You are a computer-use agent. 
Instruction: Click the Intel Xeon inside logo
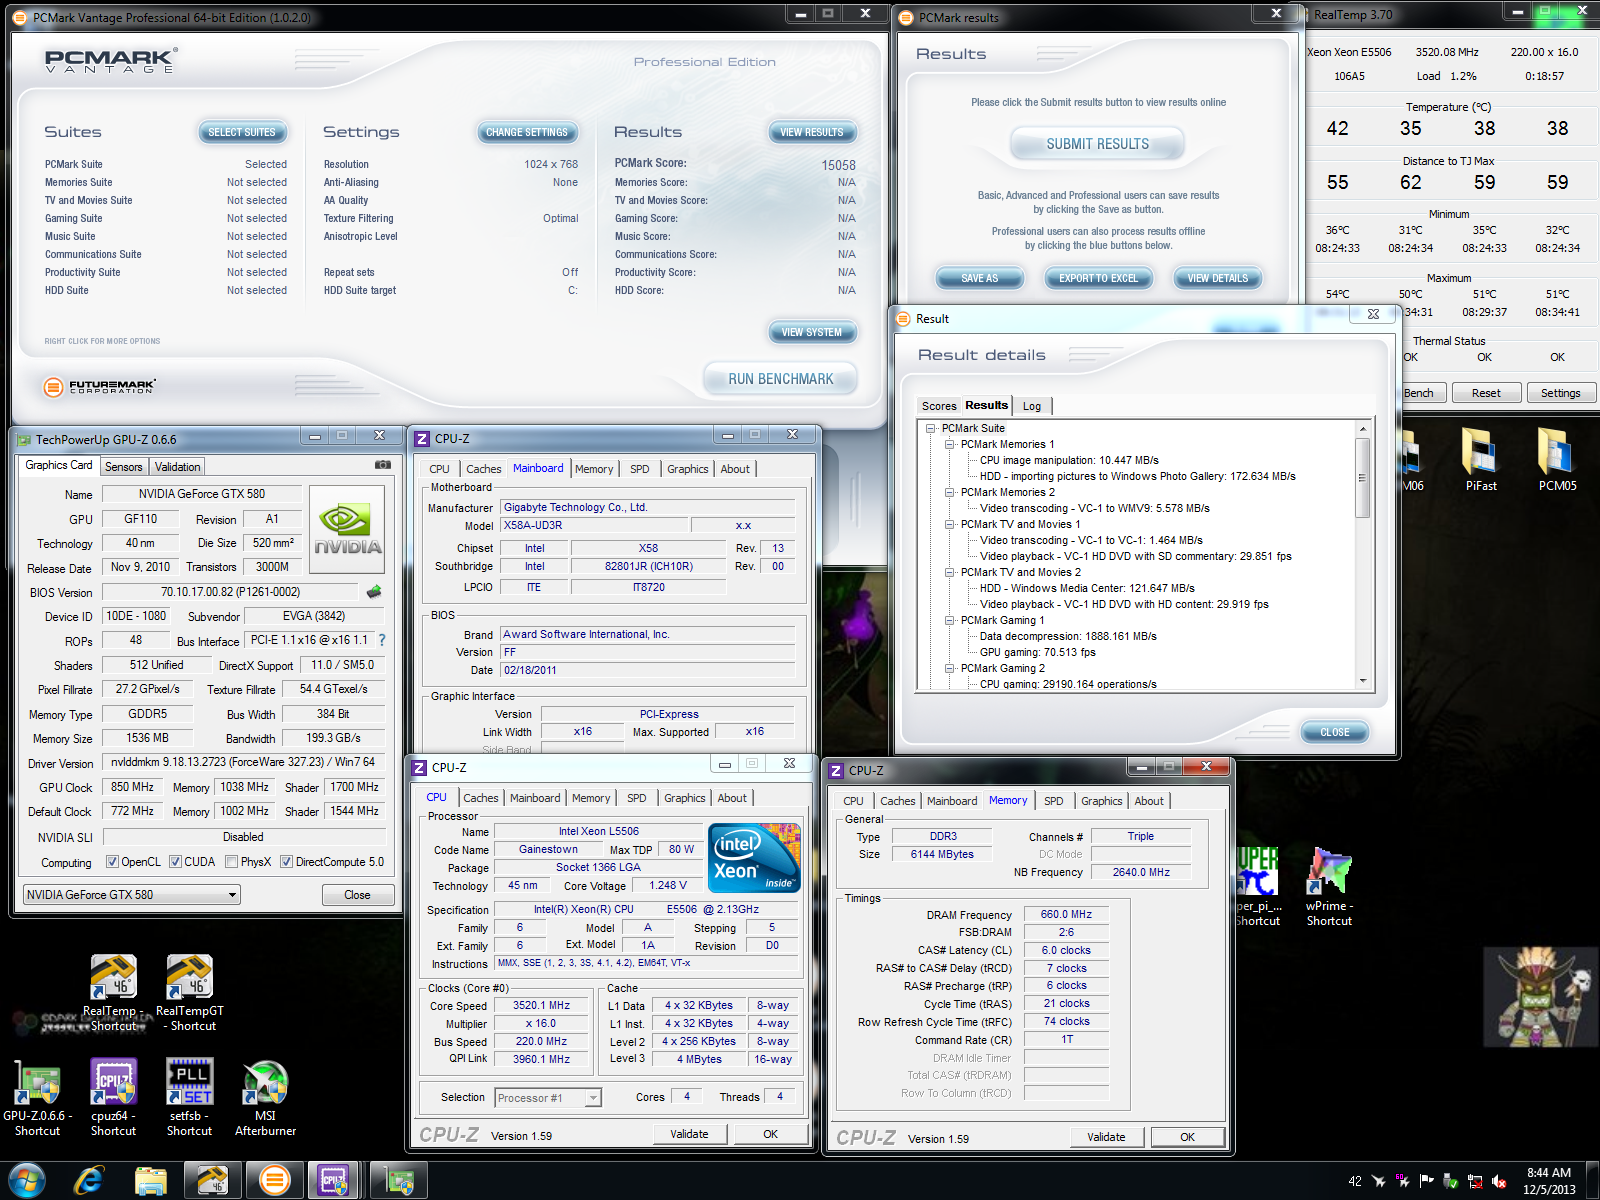click(754, 857)
